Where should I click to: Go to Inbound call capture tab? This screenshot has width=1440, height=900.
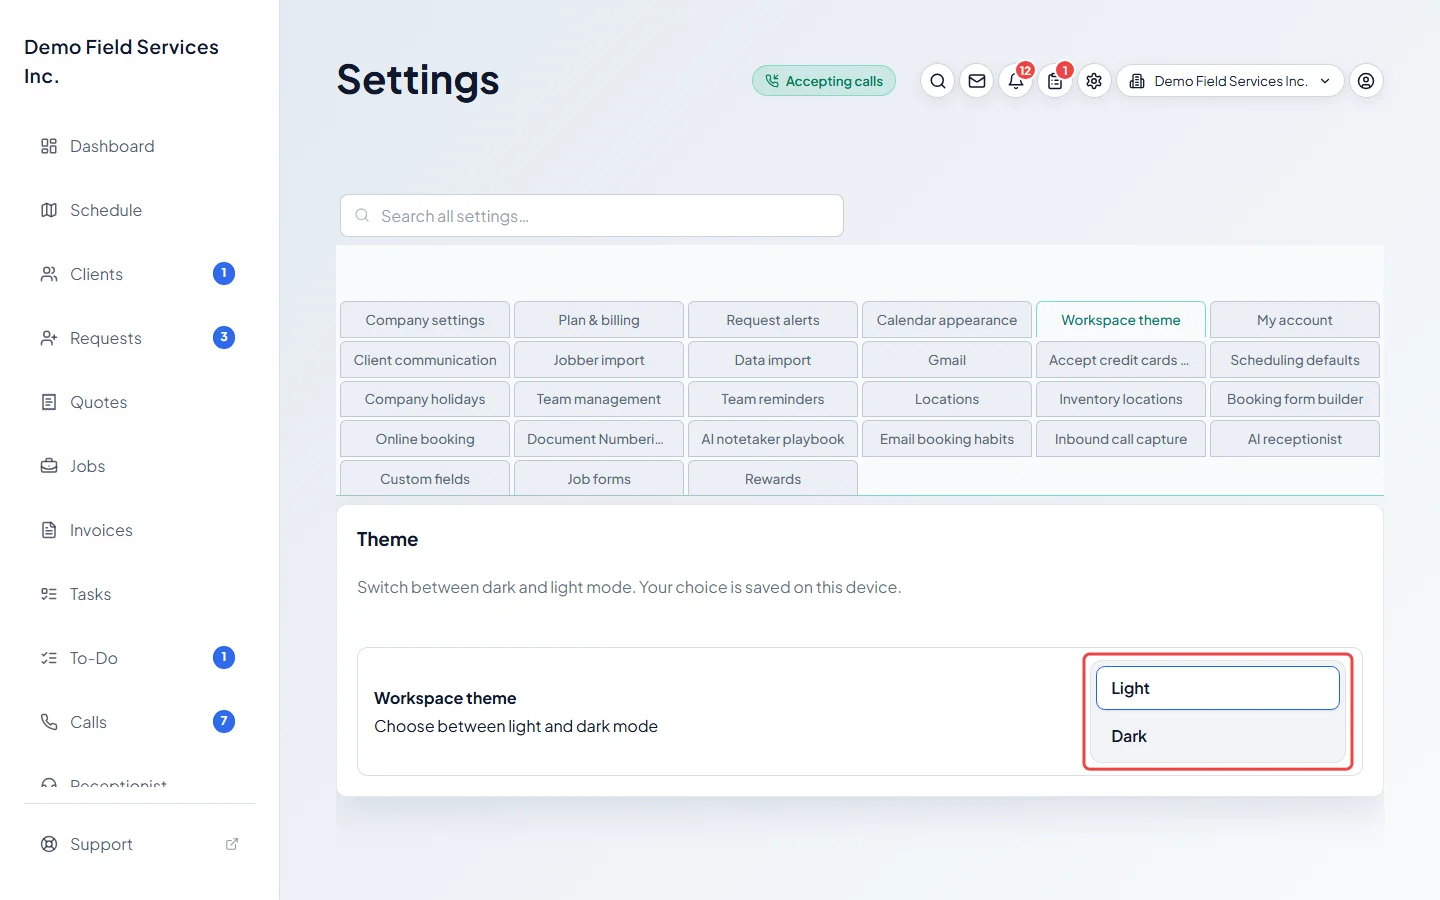[x=1121, y=439]
